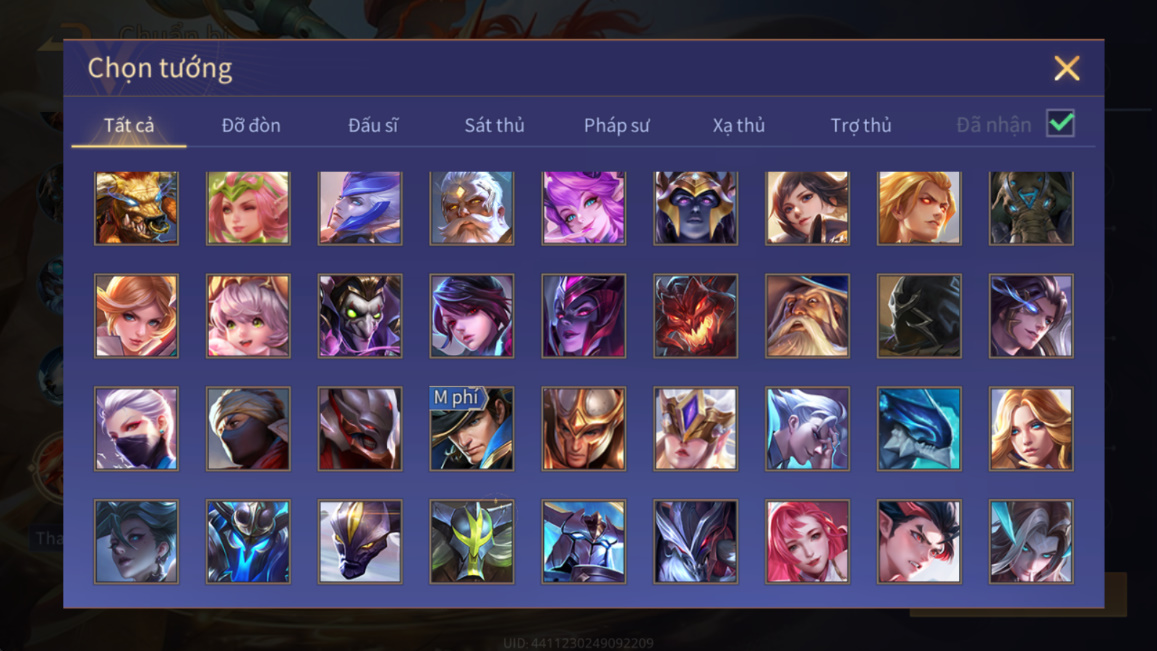Viewport: 1157px width, 651px height.
Task: Switch to the Trợ thủ tab
Action: coord(861,125)
